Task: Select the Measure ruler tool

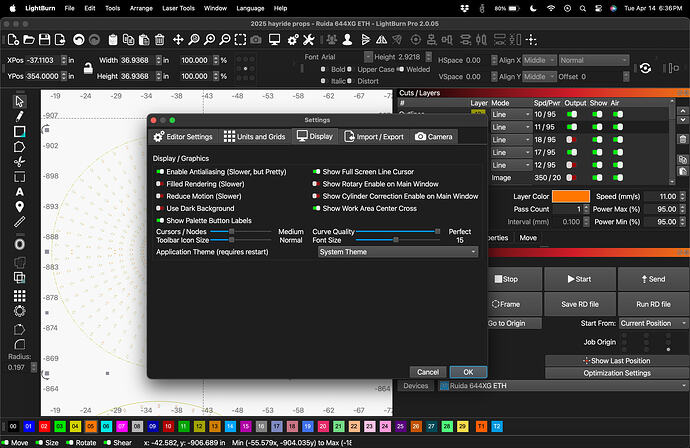Action: tap(19, 222)
